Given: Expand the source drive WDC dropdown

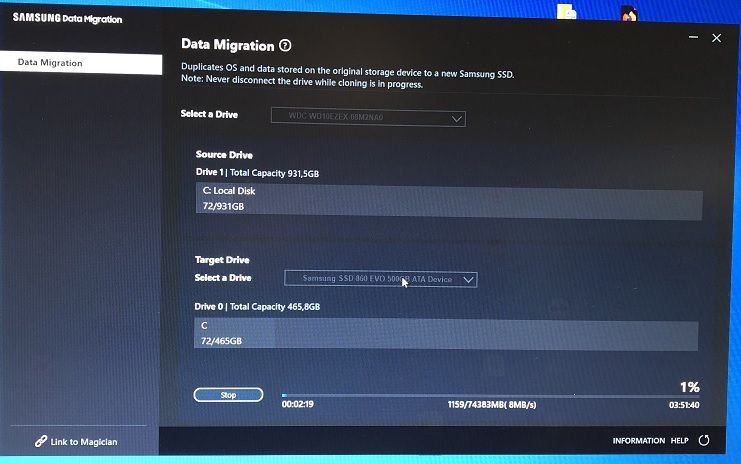Looking at the screenshot, I should (368, 118).
